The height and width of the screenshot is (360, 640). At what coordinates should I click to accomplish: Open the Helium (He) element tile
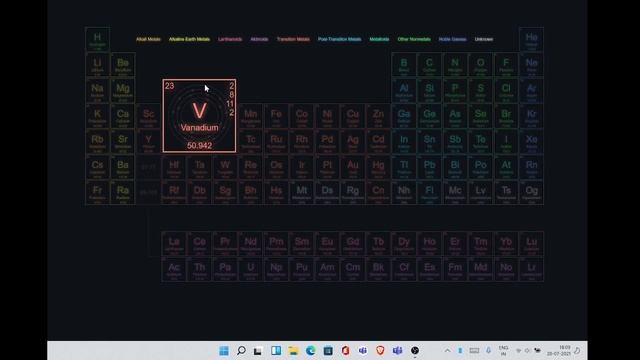(x=531, y=40)
